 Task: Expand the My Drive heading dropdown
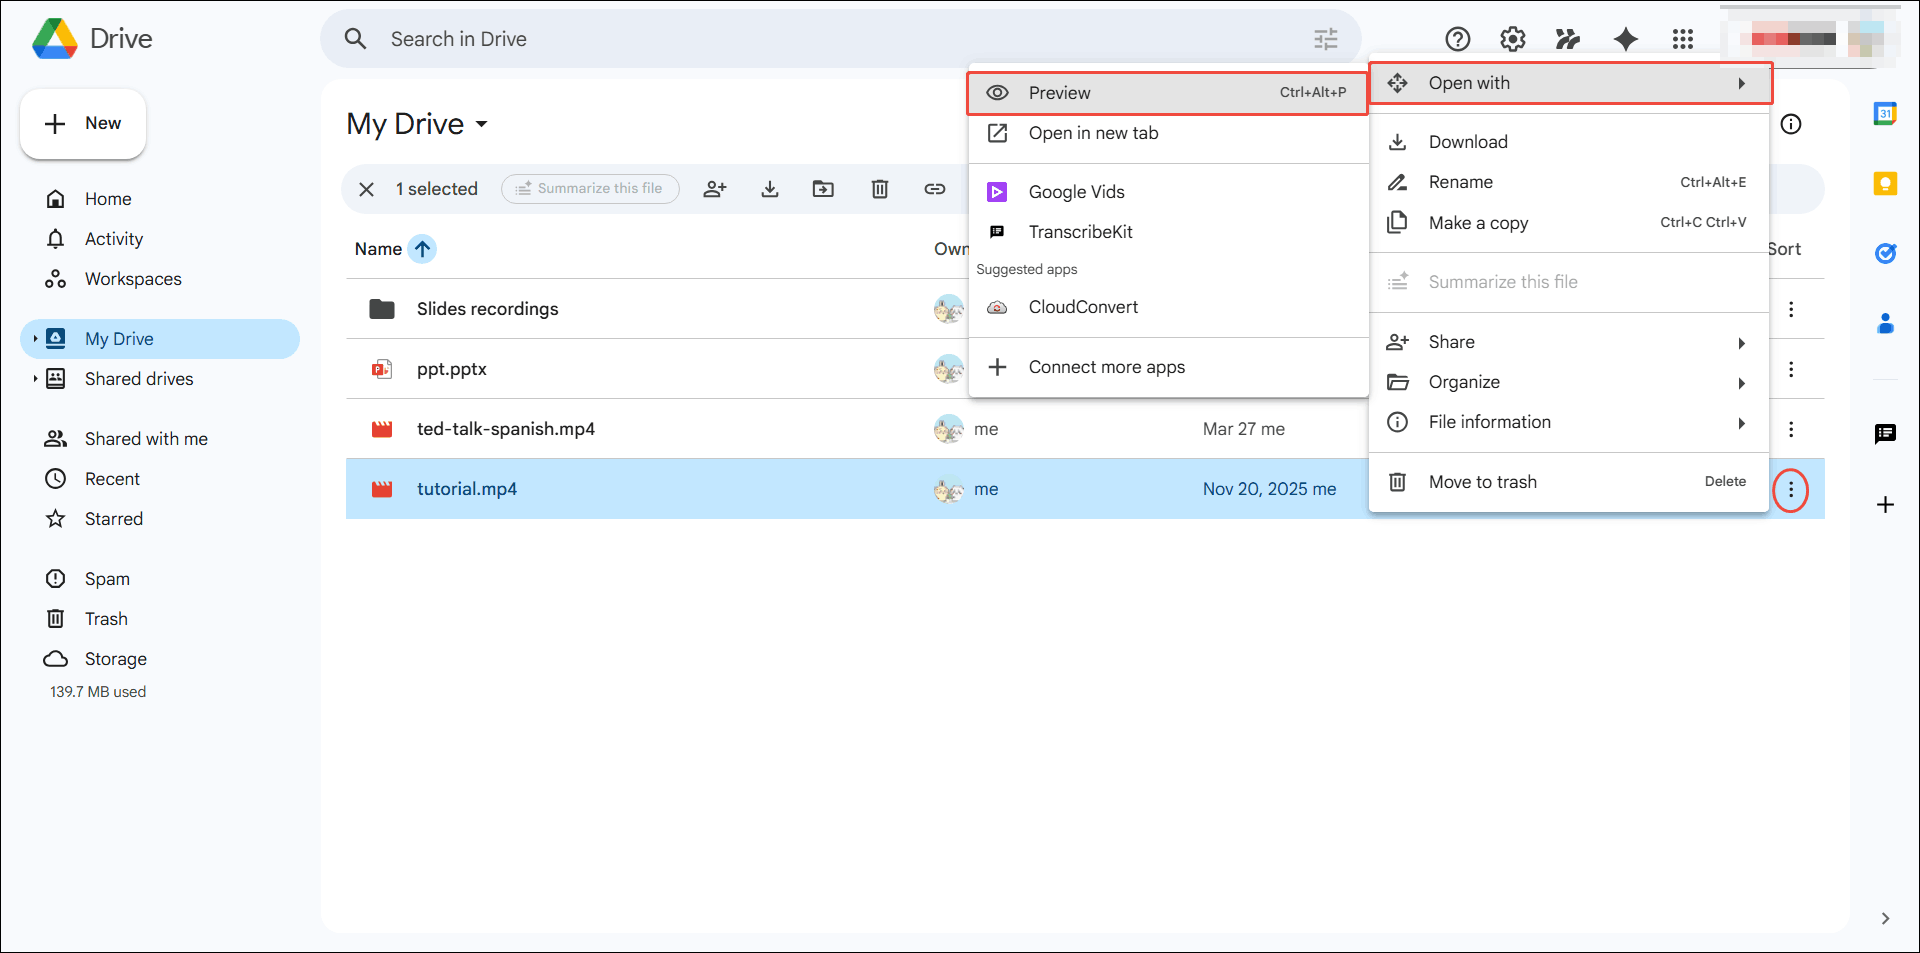[x=483, y=124]
